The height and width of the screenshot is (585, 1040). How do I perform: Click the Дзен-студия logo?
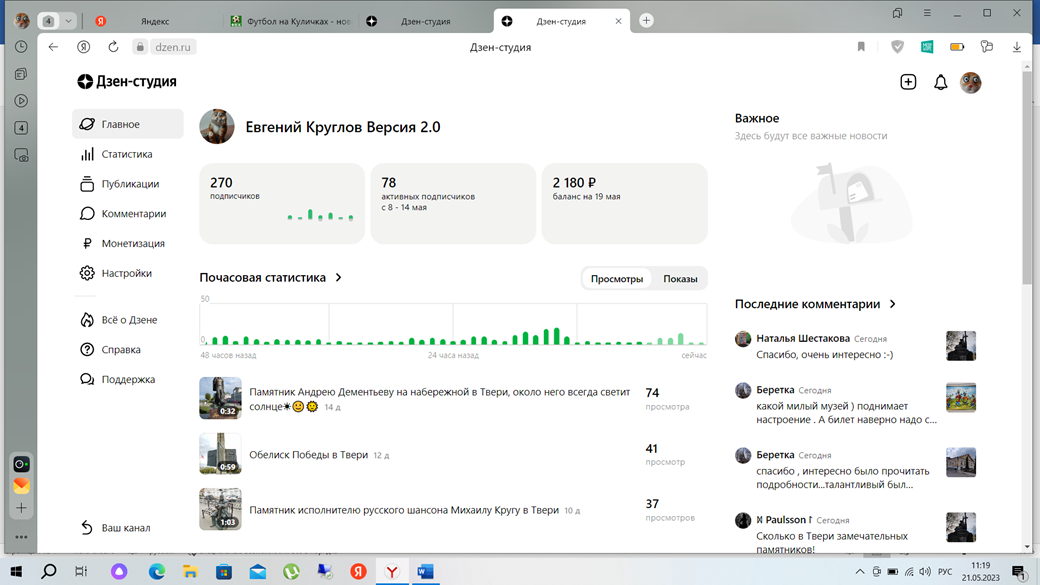click(x=127, y=82)
